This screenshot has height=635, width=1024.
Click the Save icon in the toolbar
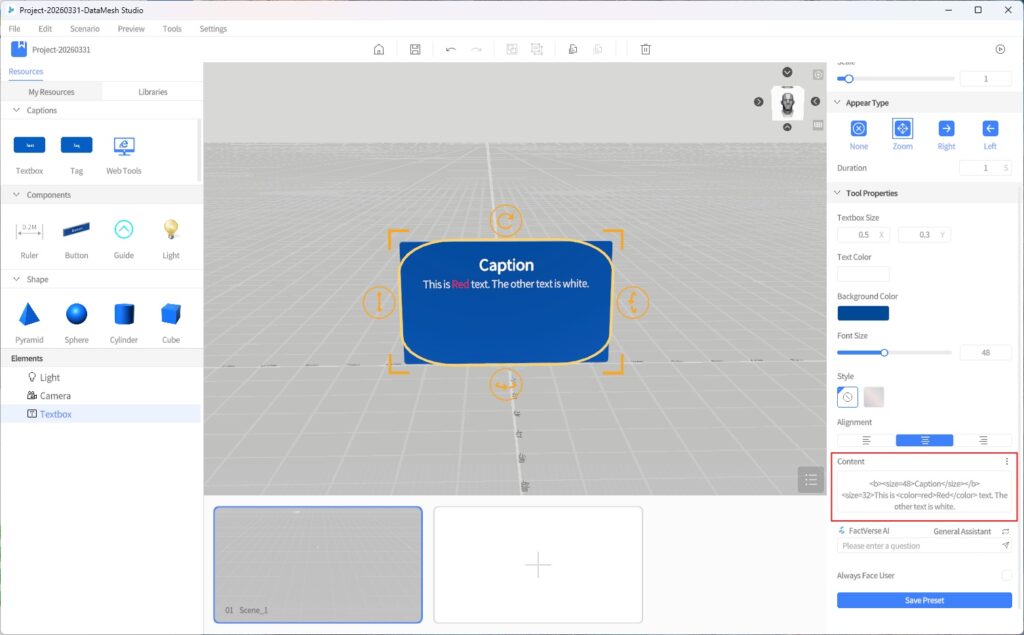tap(415, 49)
